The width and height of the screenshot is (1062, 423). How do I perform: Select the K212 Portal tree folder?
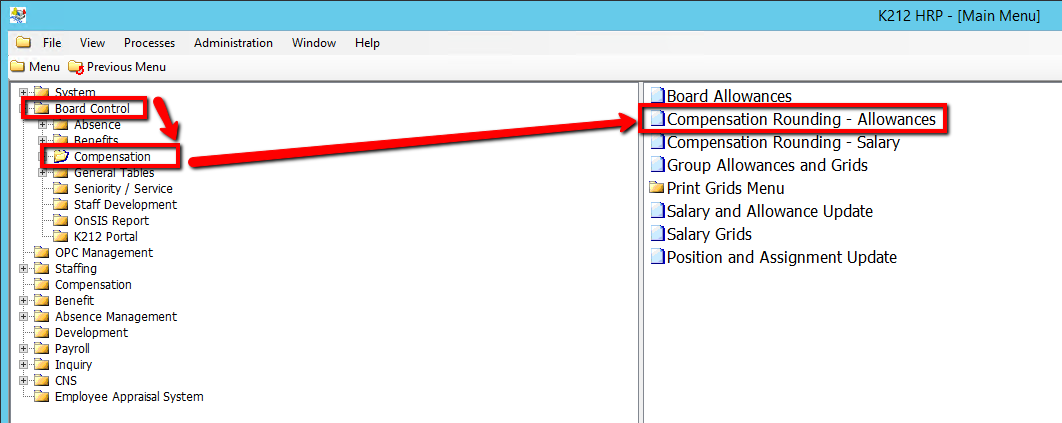(105, 237)
